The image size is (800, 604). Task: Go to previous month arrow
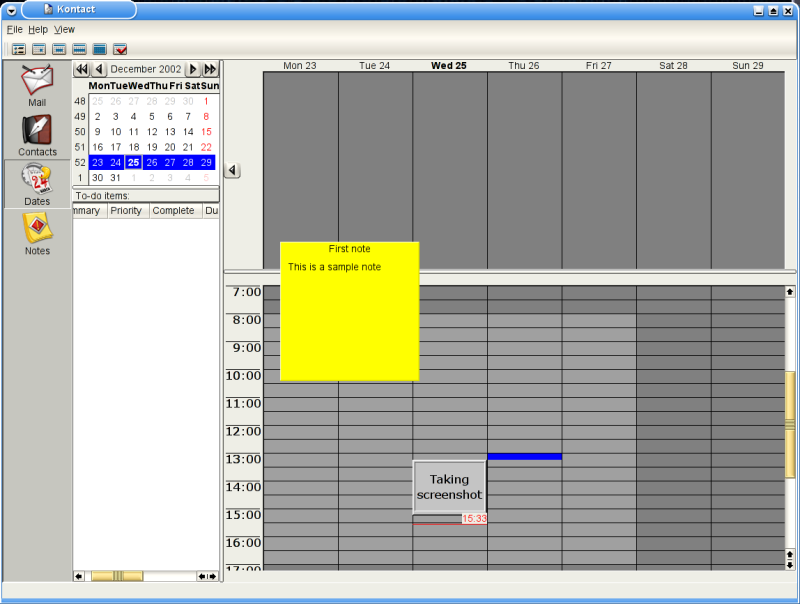99,69
